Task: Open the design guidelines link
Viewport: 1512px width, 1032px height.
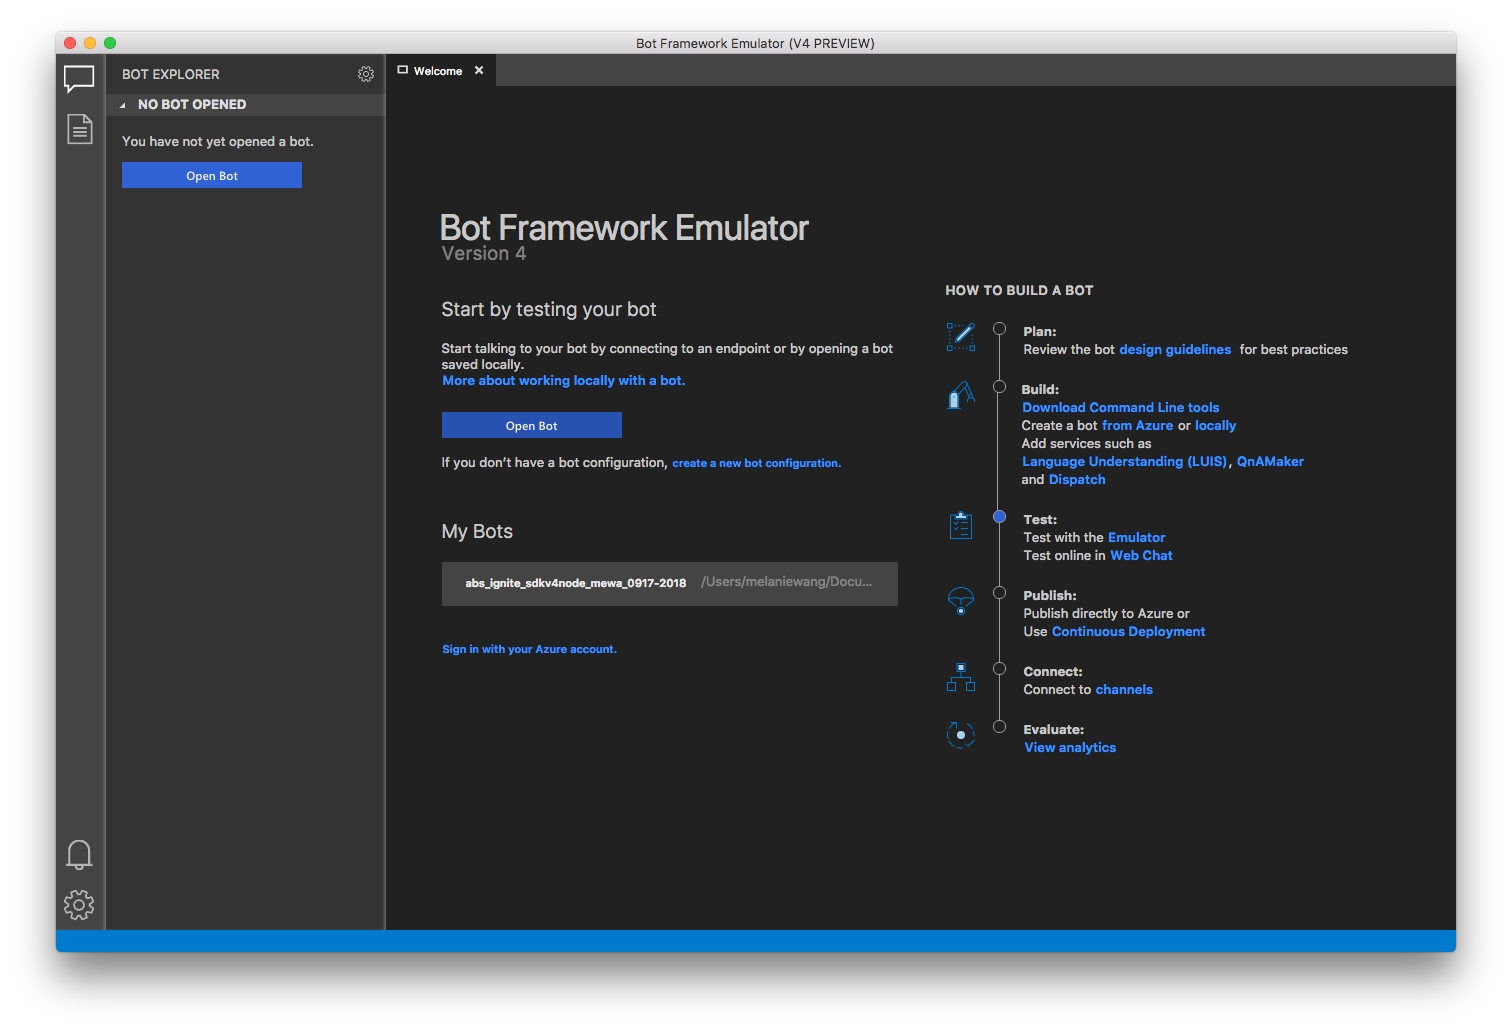Action: pos(1175,349)
